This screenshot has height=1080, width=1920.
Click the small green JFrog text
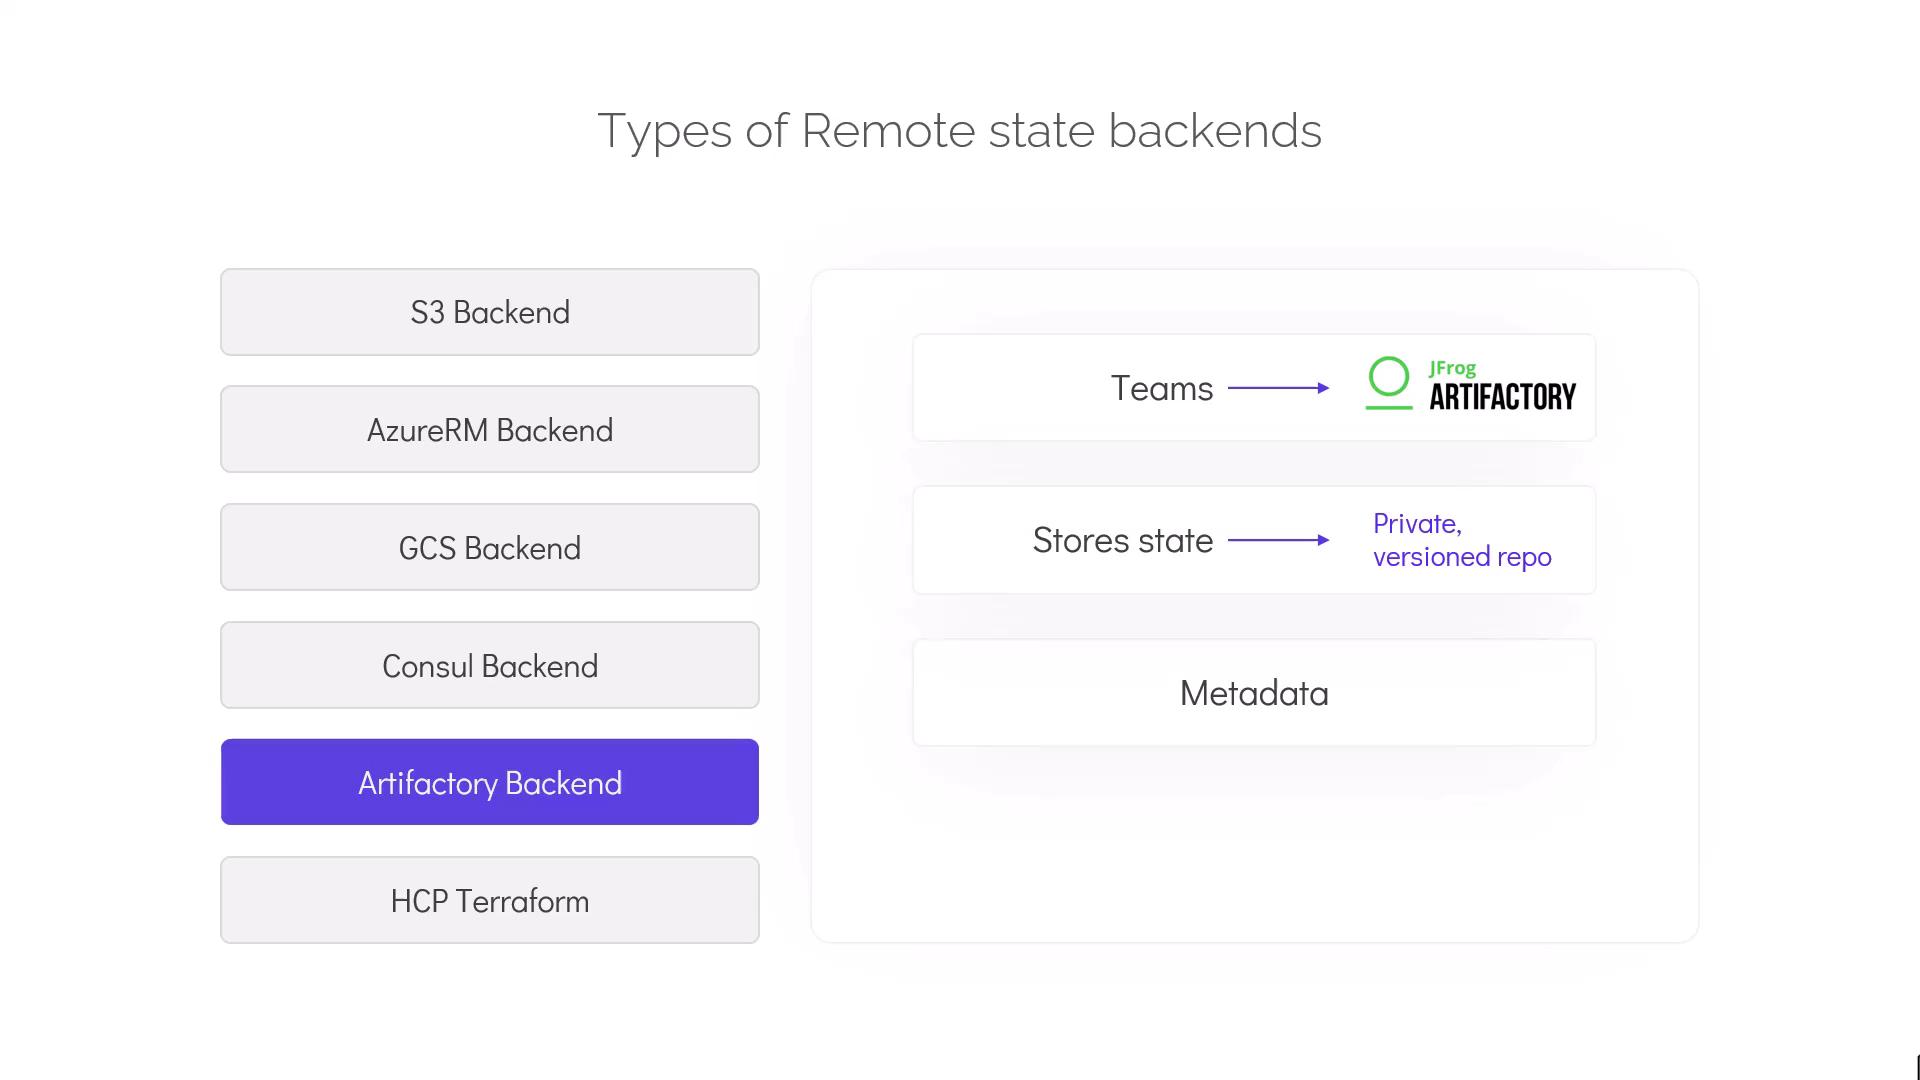[1452, 368]
